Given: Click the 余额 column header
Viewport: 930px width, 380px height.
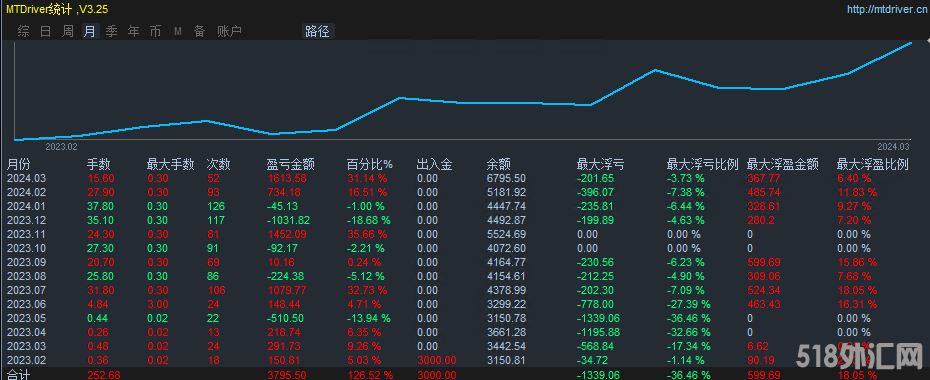Looking at the screenshot, I should [498, 164].
